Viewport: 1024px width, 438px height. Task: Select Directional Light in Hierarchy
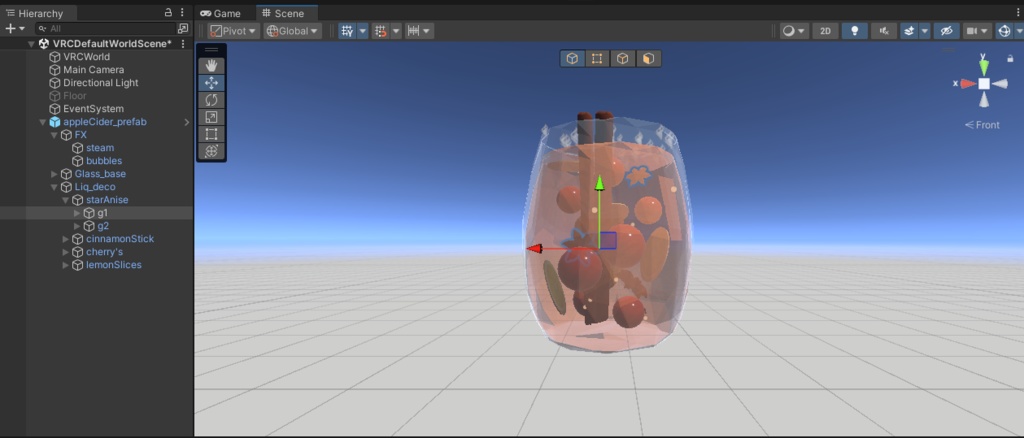tap(101, 83)
